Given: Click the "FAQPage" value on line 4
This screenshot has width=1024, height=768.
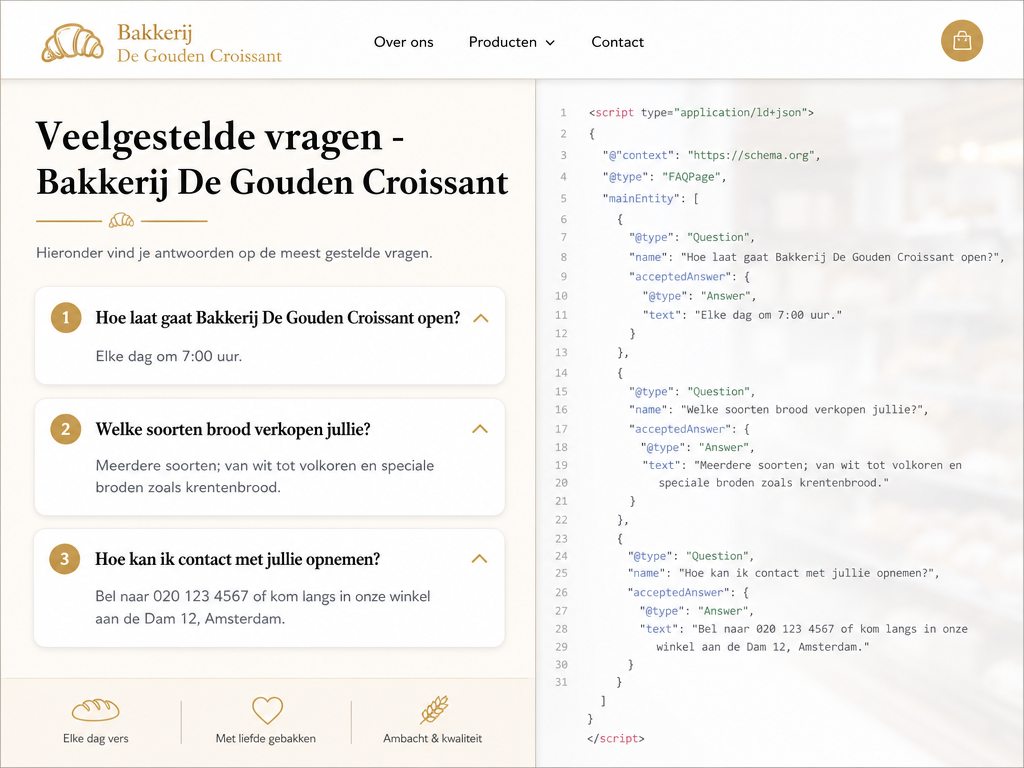Looking at the screenshot, I should pyautogui.click(x=691, y=177).
